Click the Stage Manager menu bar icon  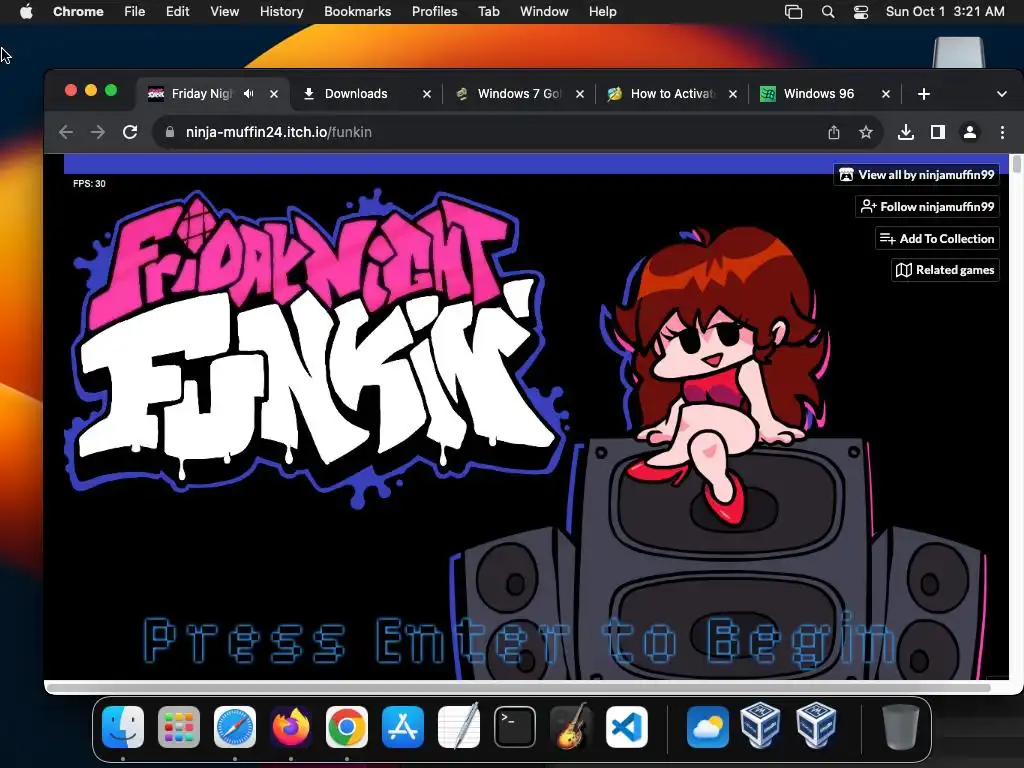(793, 12)
